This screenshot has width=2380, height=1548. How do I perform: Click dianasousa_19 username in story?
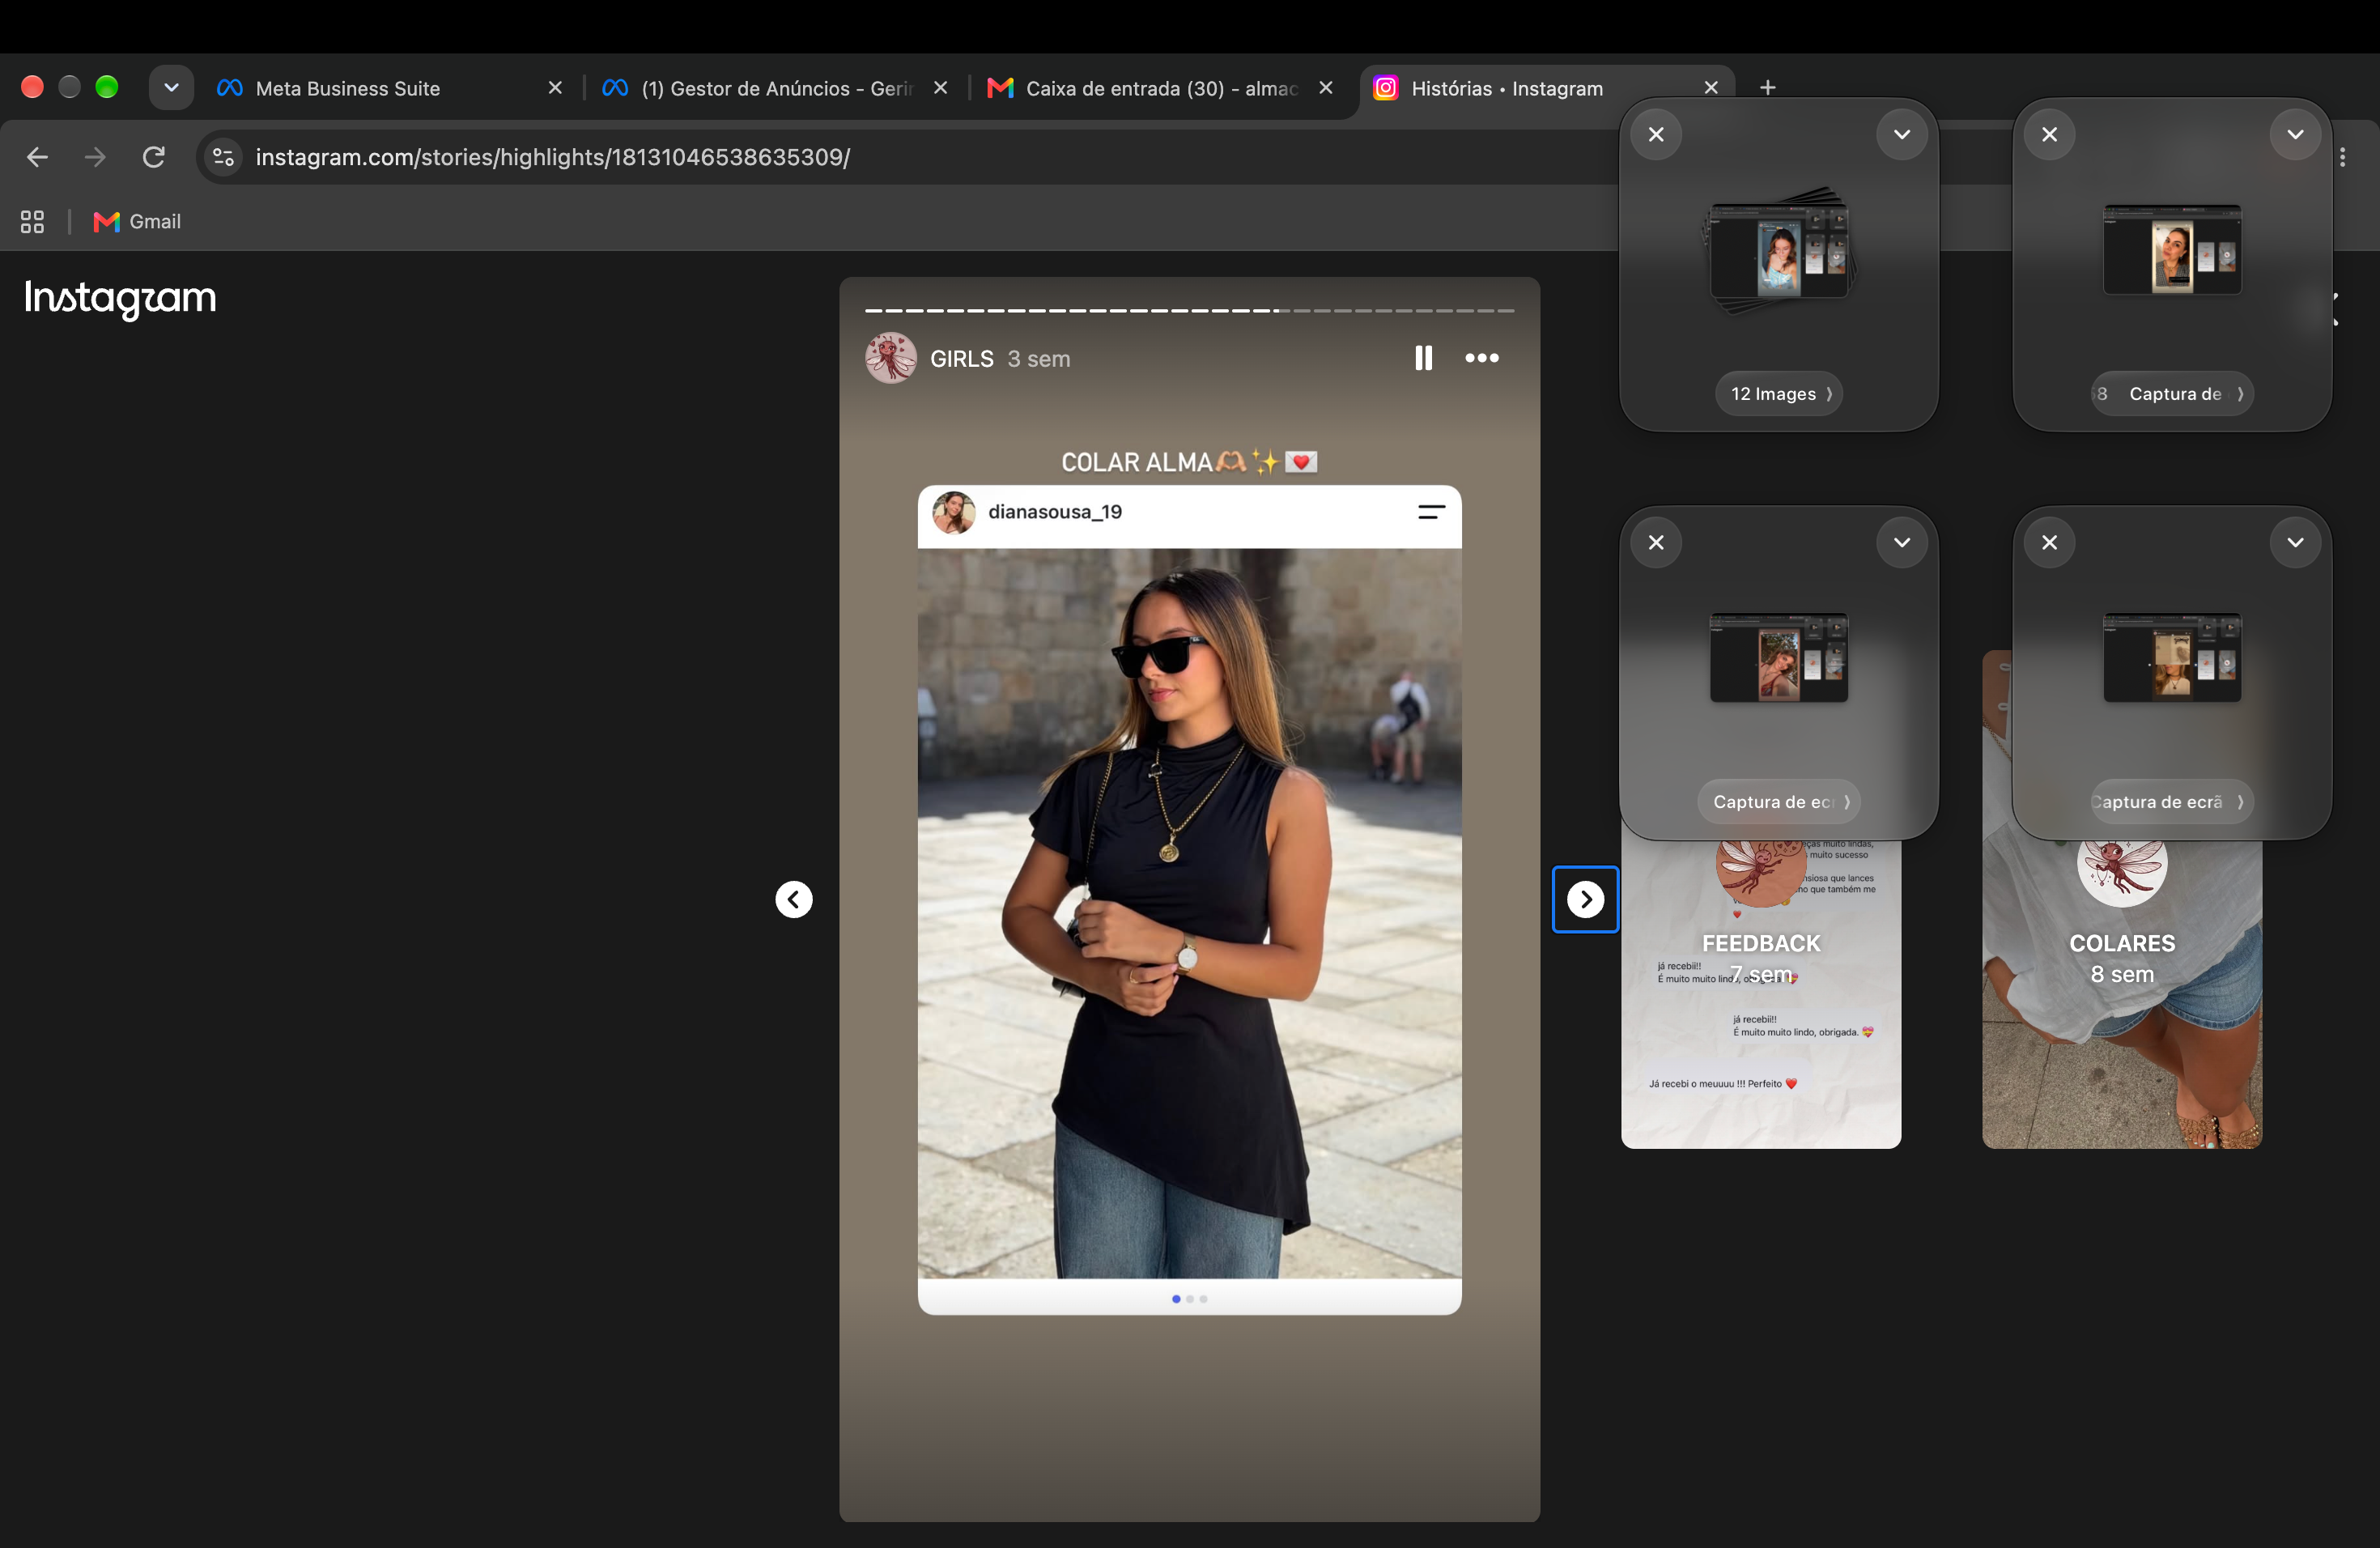coord(1055,512)
